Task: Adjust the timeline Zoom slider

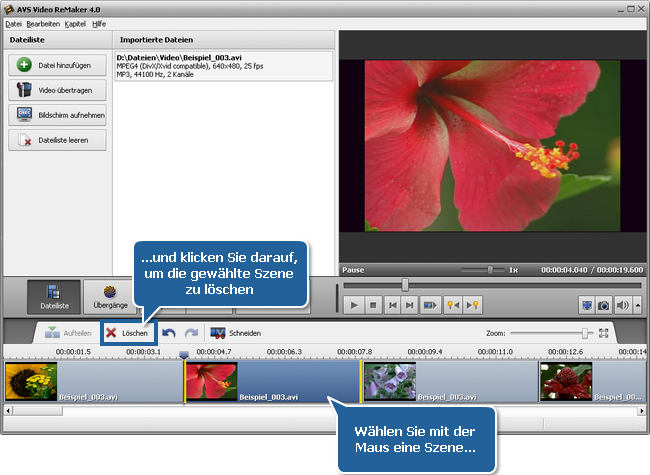Action: tap(586, 333)
